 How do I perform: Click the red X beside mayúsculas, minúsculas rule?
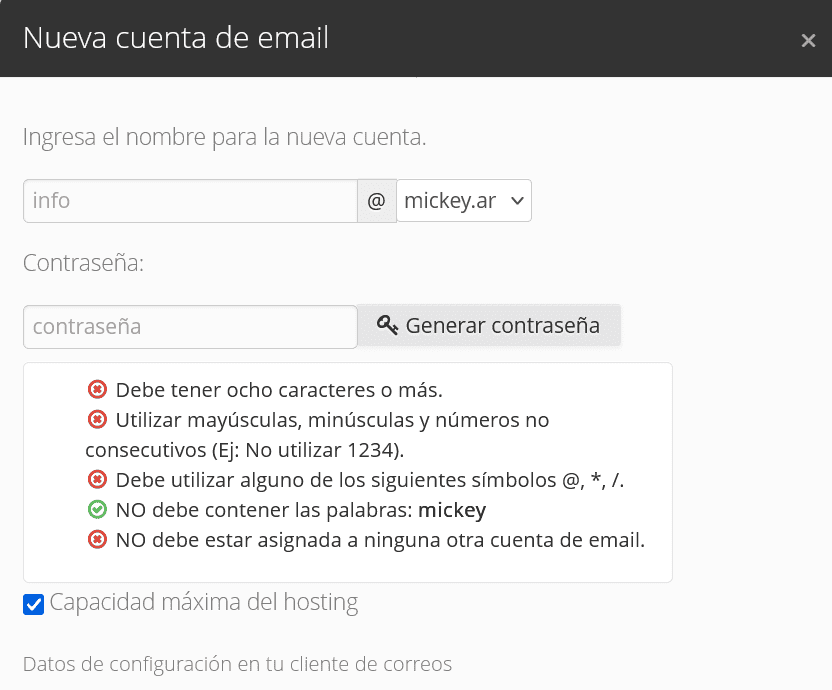(97, 420)
